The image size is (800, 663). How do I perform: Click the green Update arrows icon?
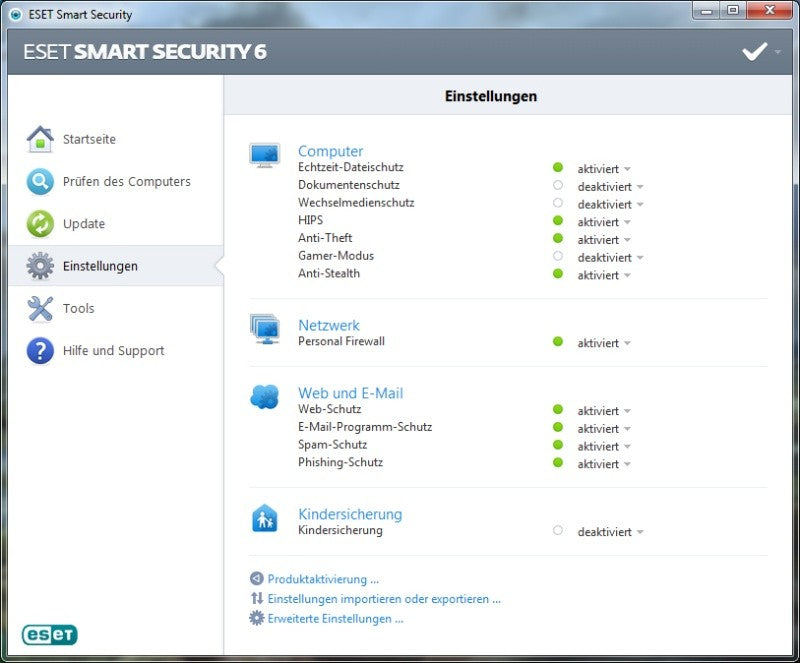click(x=40, y=224)
